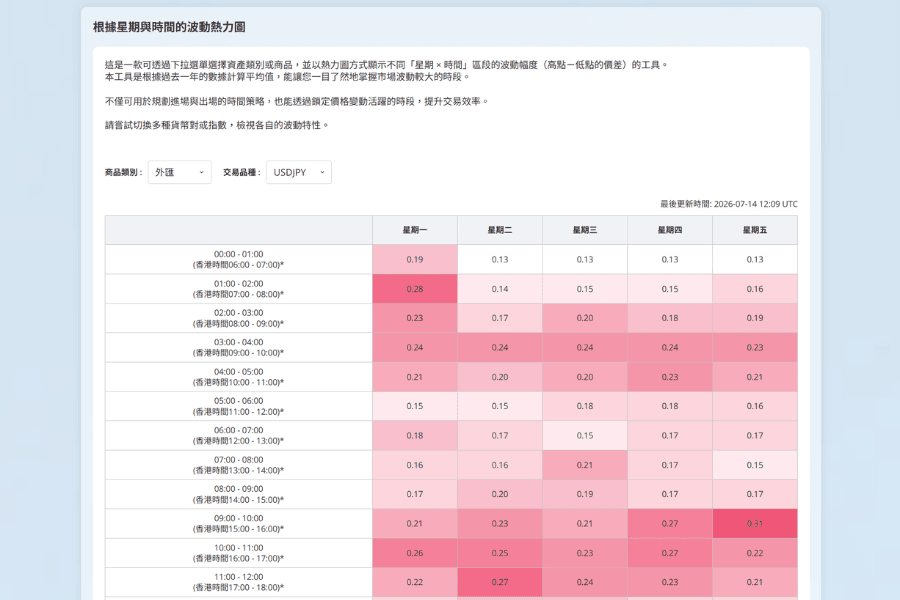Click the 星期四 column header
The image size is (900, 600).
point(670,230)
